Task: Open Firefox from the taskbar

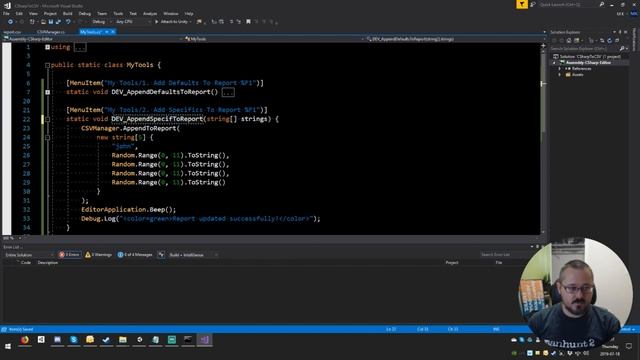Action: [25, 340]
